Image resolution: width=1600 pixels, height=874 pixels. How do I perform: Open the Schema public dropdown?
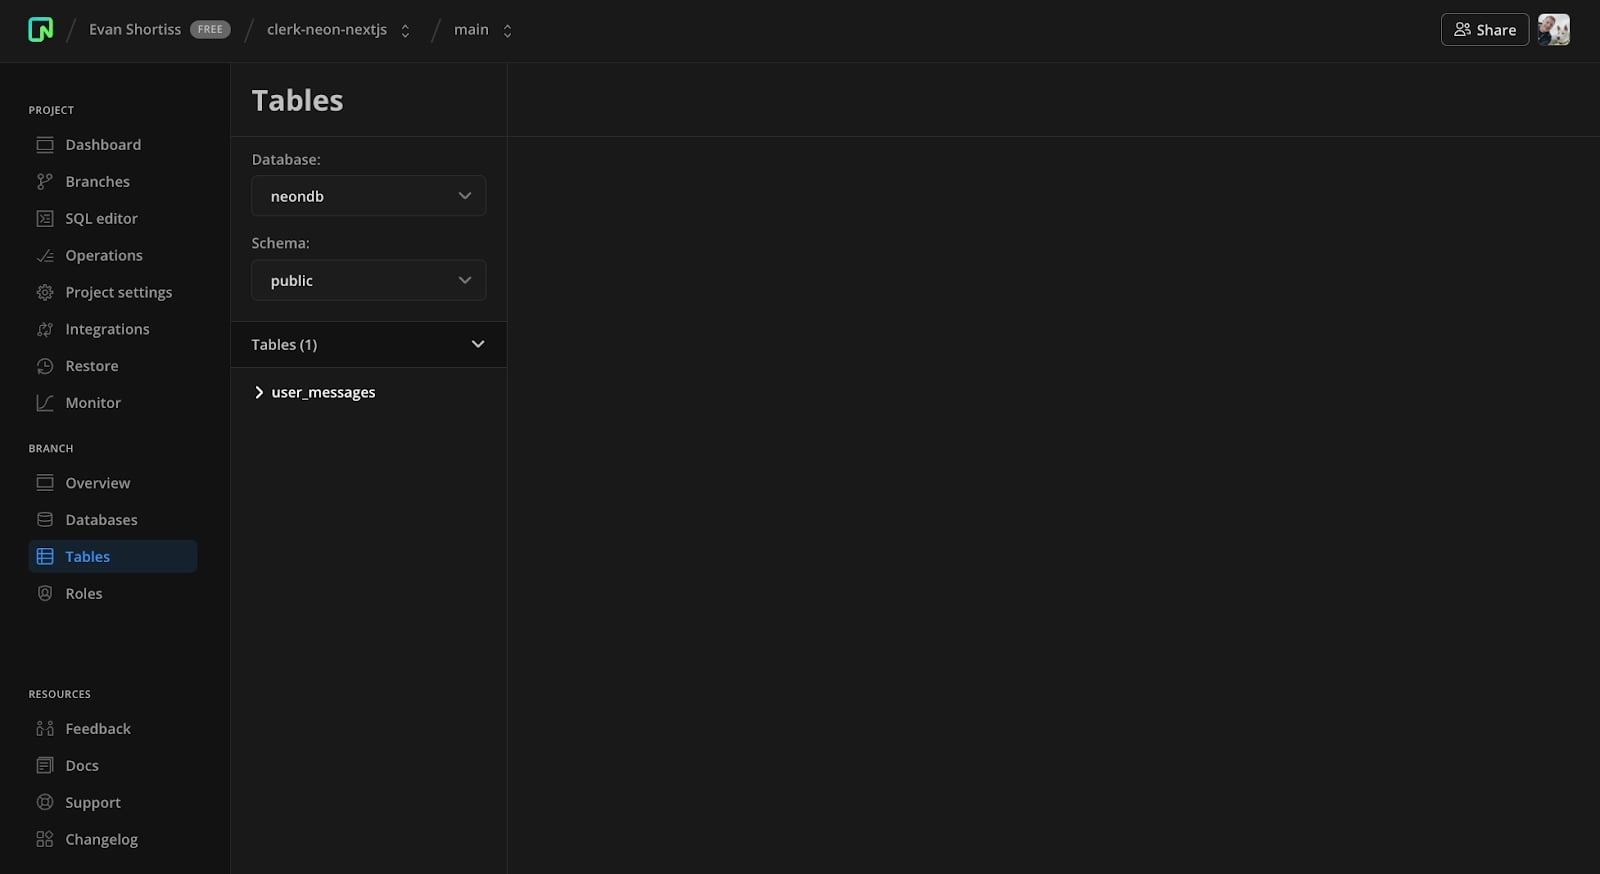coord(368,281)
